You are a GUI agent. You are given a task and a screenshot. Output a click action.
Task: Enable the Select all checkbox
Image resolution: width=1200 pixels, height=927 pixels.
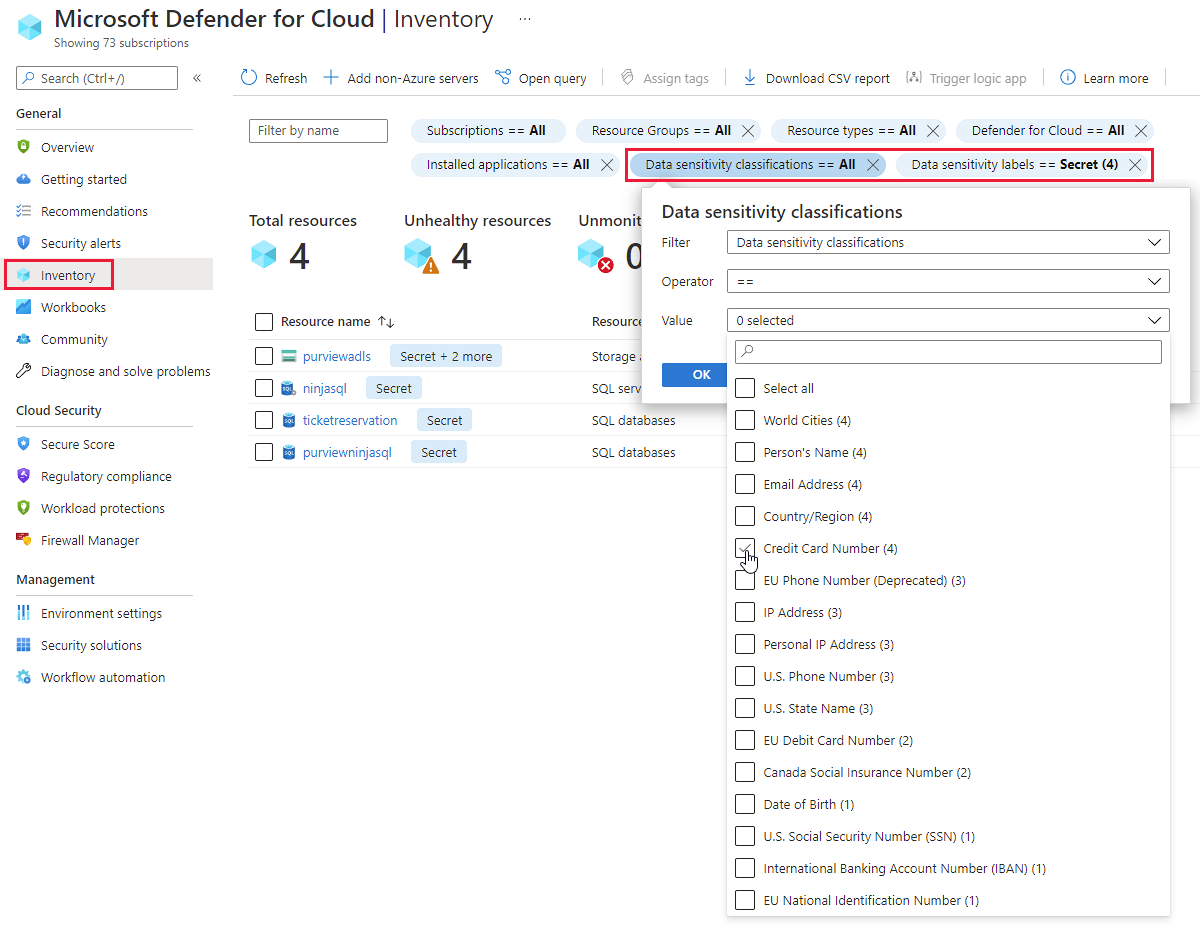[x=745, y=388]
